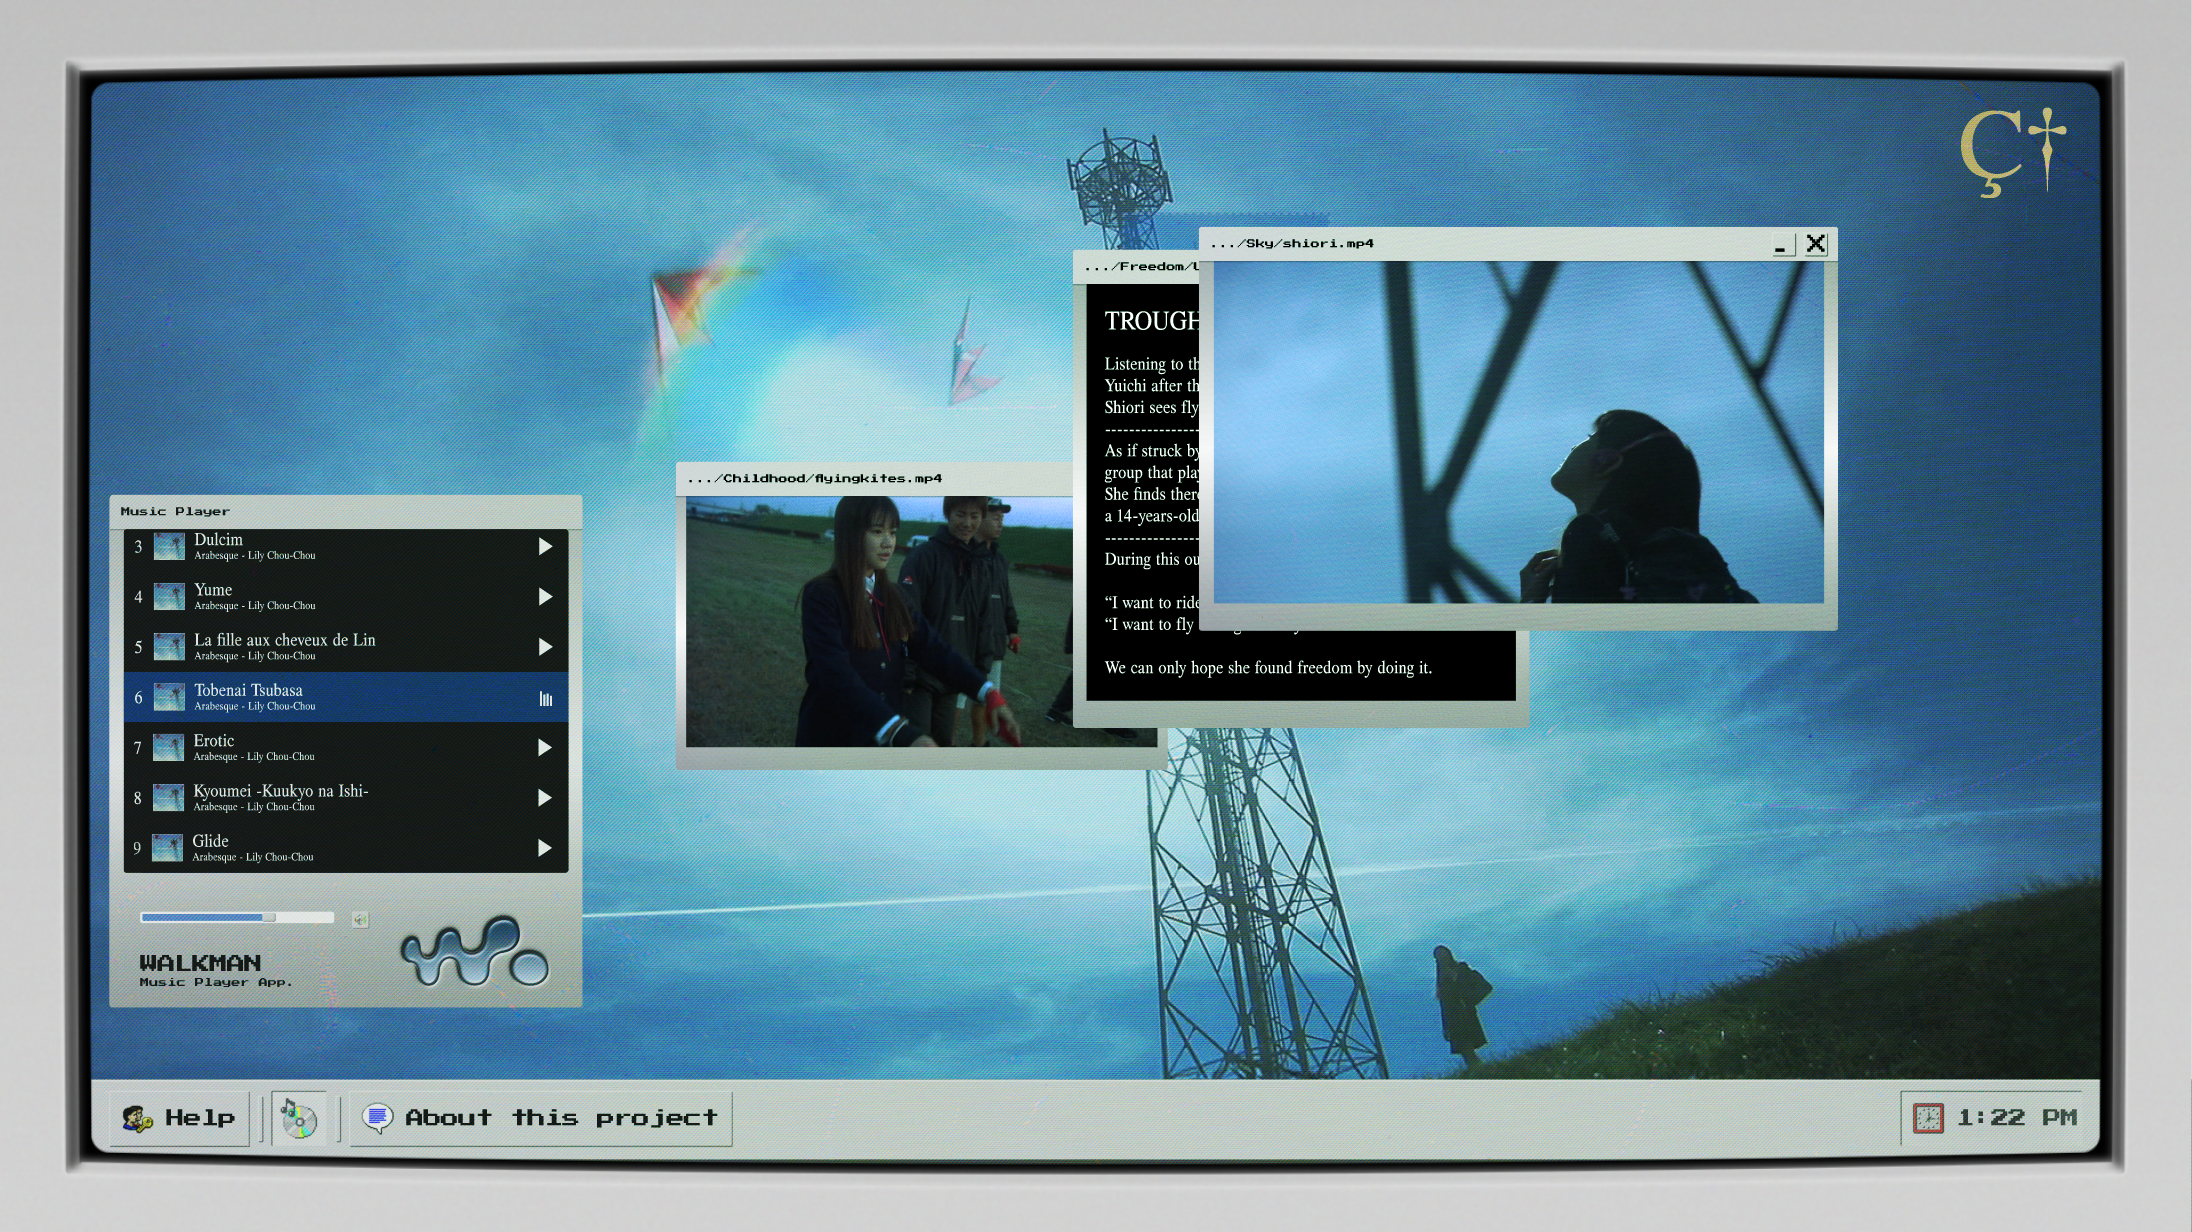Click album cover of La fille aux cheveux
This screenshot has height=1232, width=2192.
169,647
